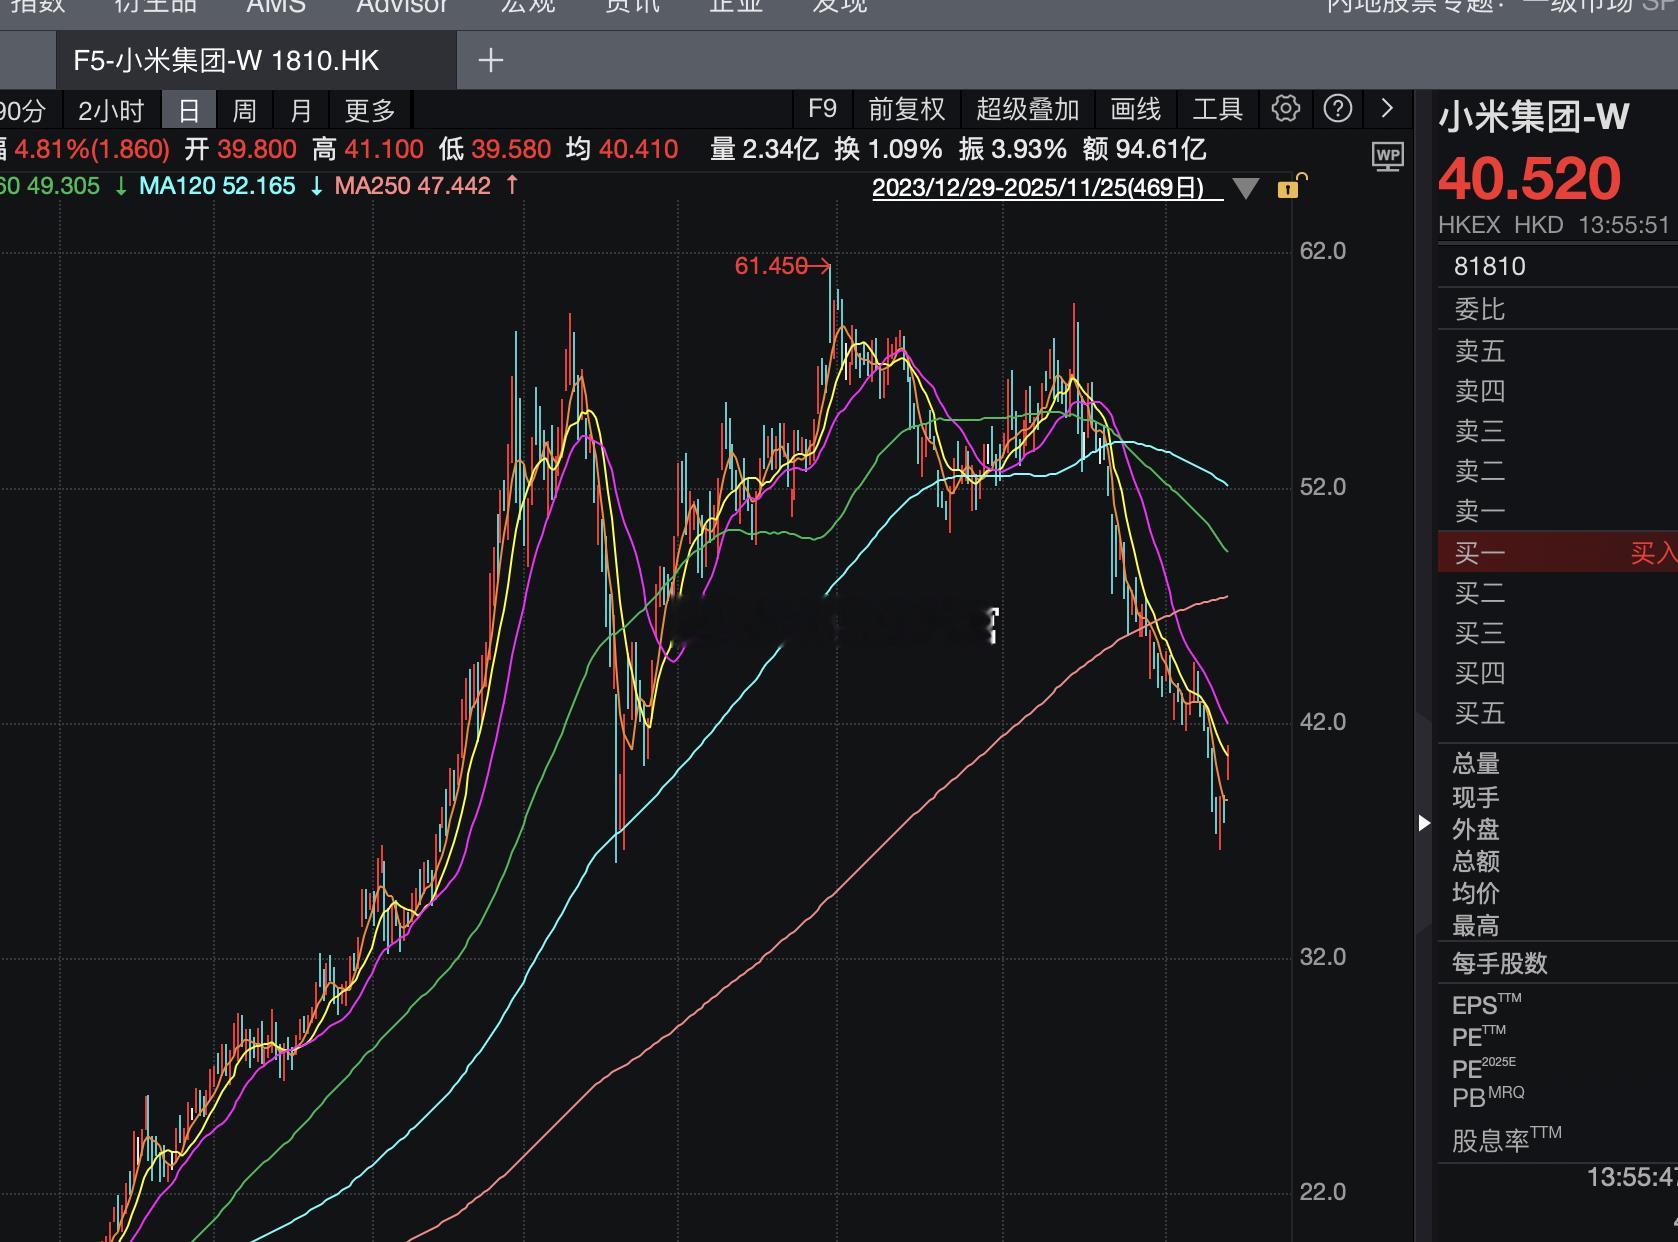Click the MA120 52.165 indicator label
The width and height of the screenshot is (1678, 1242).
tap(217, 186)
